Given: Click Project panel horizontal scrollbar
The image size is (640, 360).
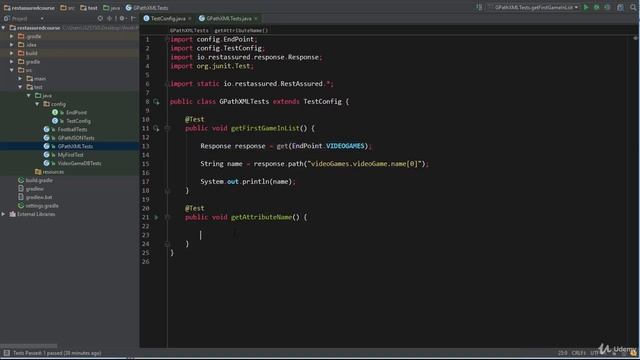Looking at the screenshot, I should (x=29, y=345).
